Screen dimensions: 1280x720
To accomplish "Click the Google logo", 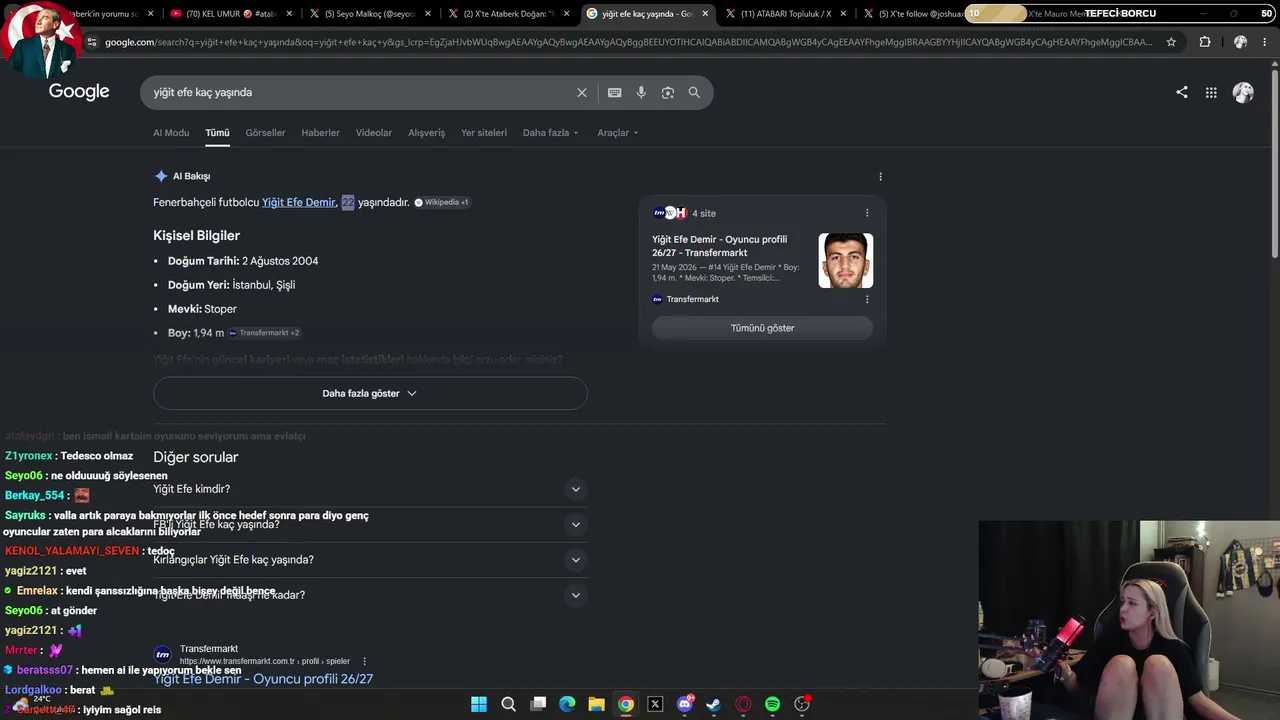I will pyautogui.click(x=79, y=92).
